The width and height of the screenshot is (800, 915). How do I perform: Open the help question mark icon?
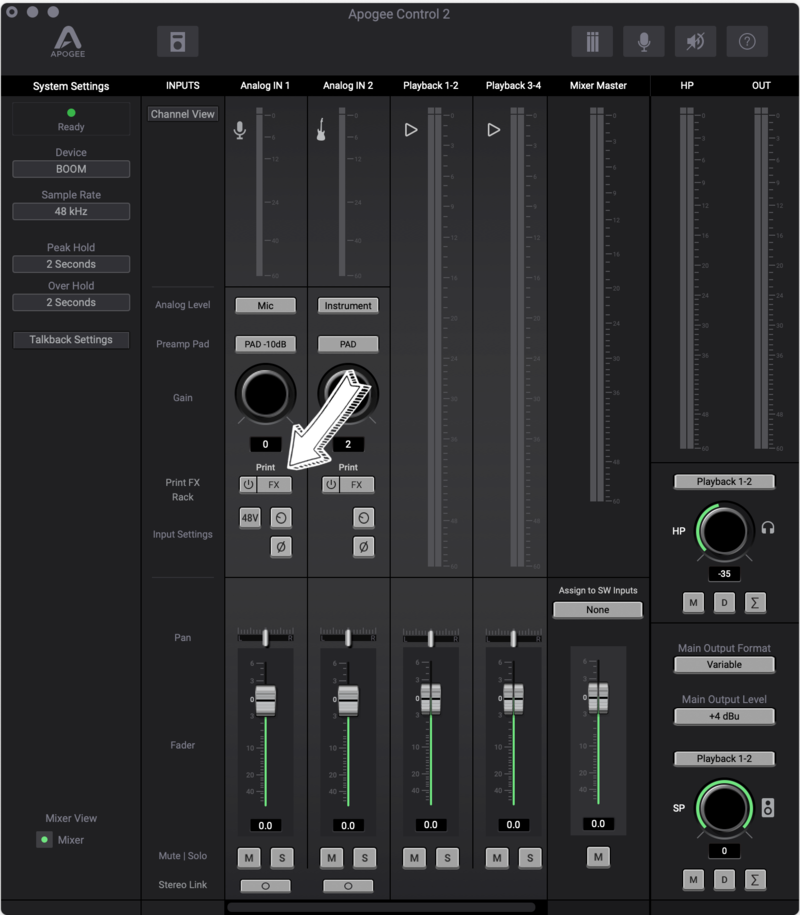747,41
